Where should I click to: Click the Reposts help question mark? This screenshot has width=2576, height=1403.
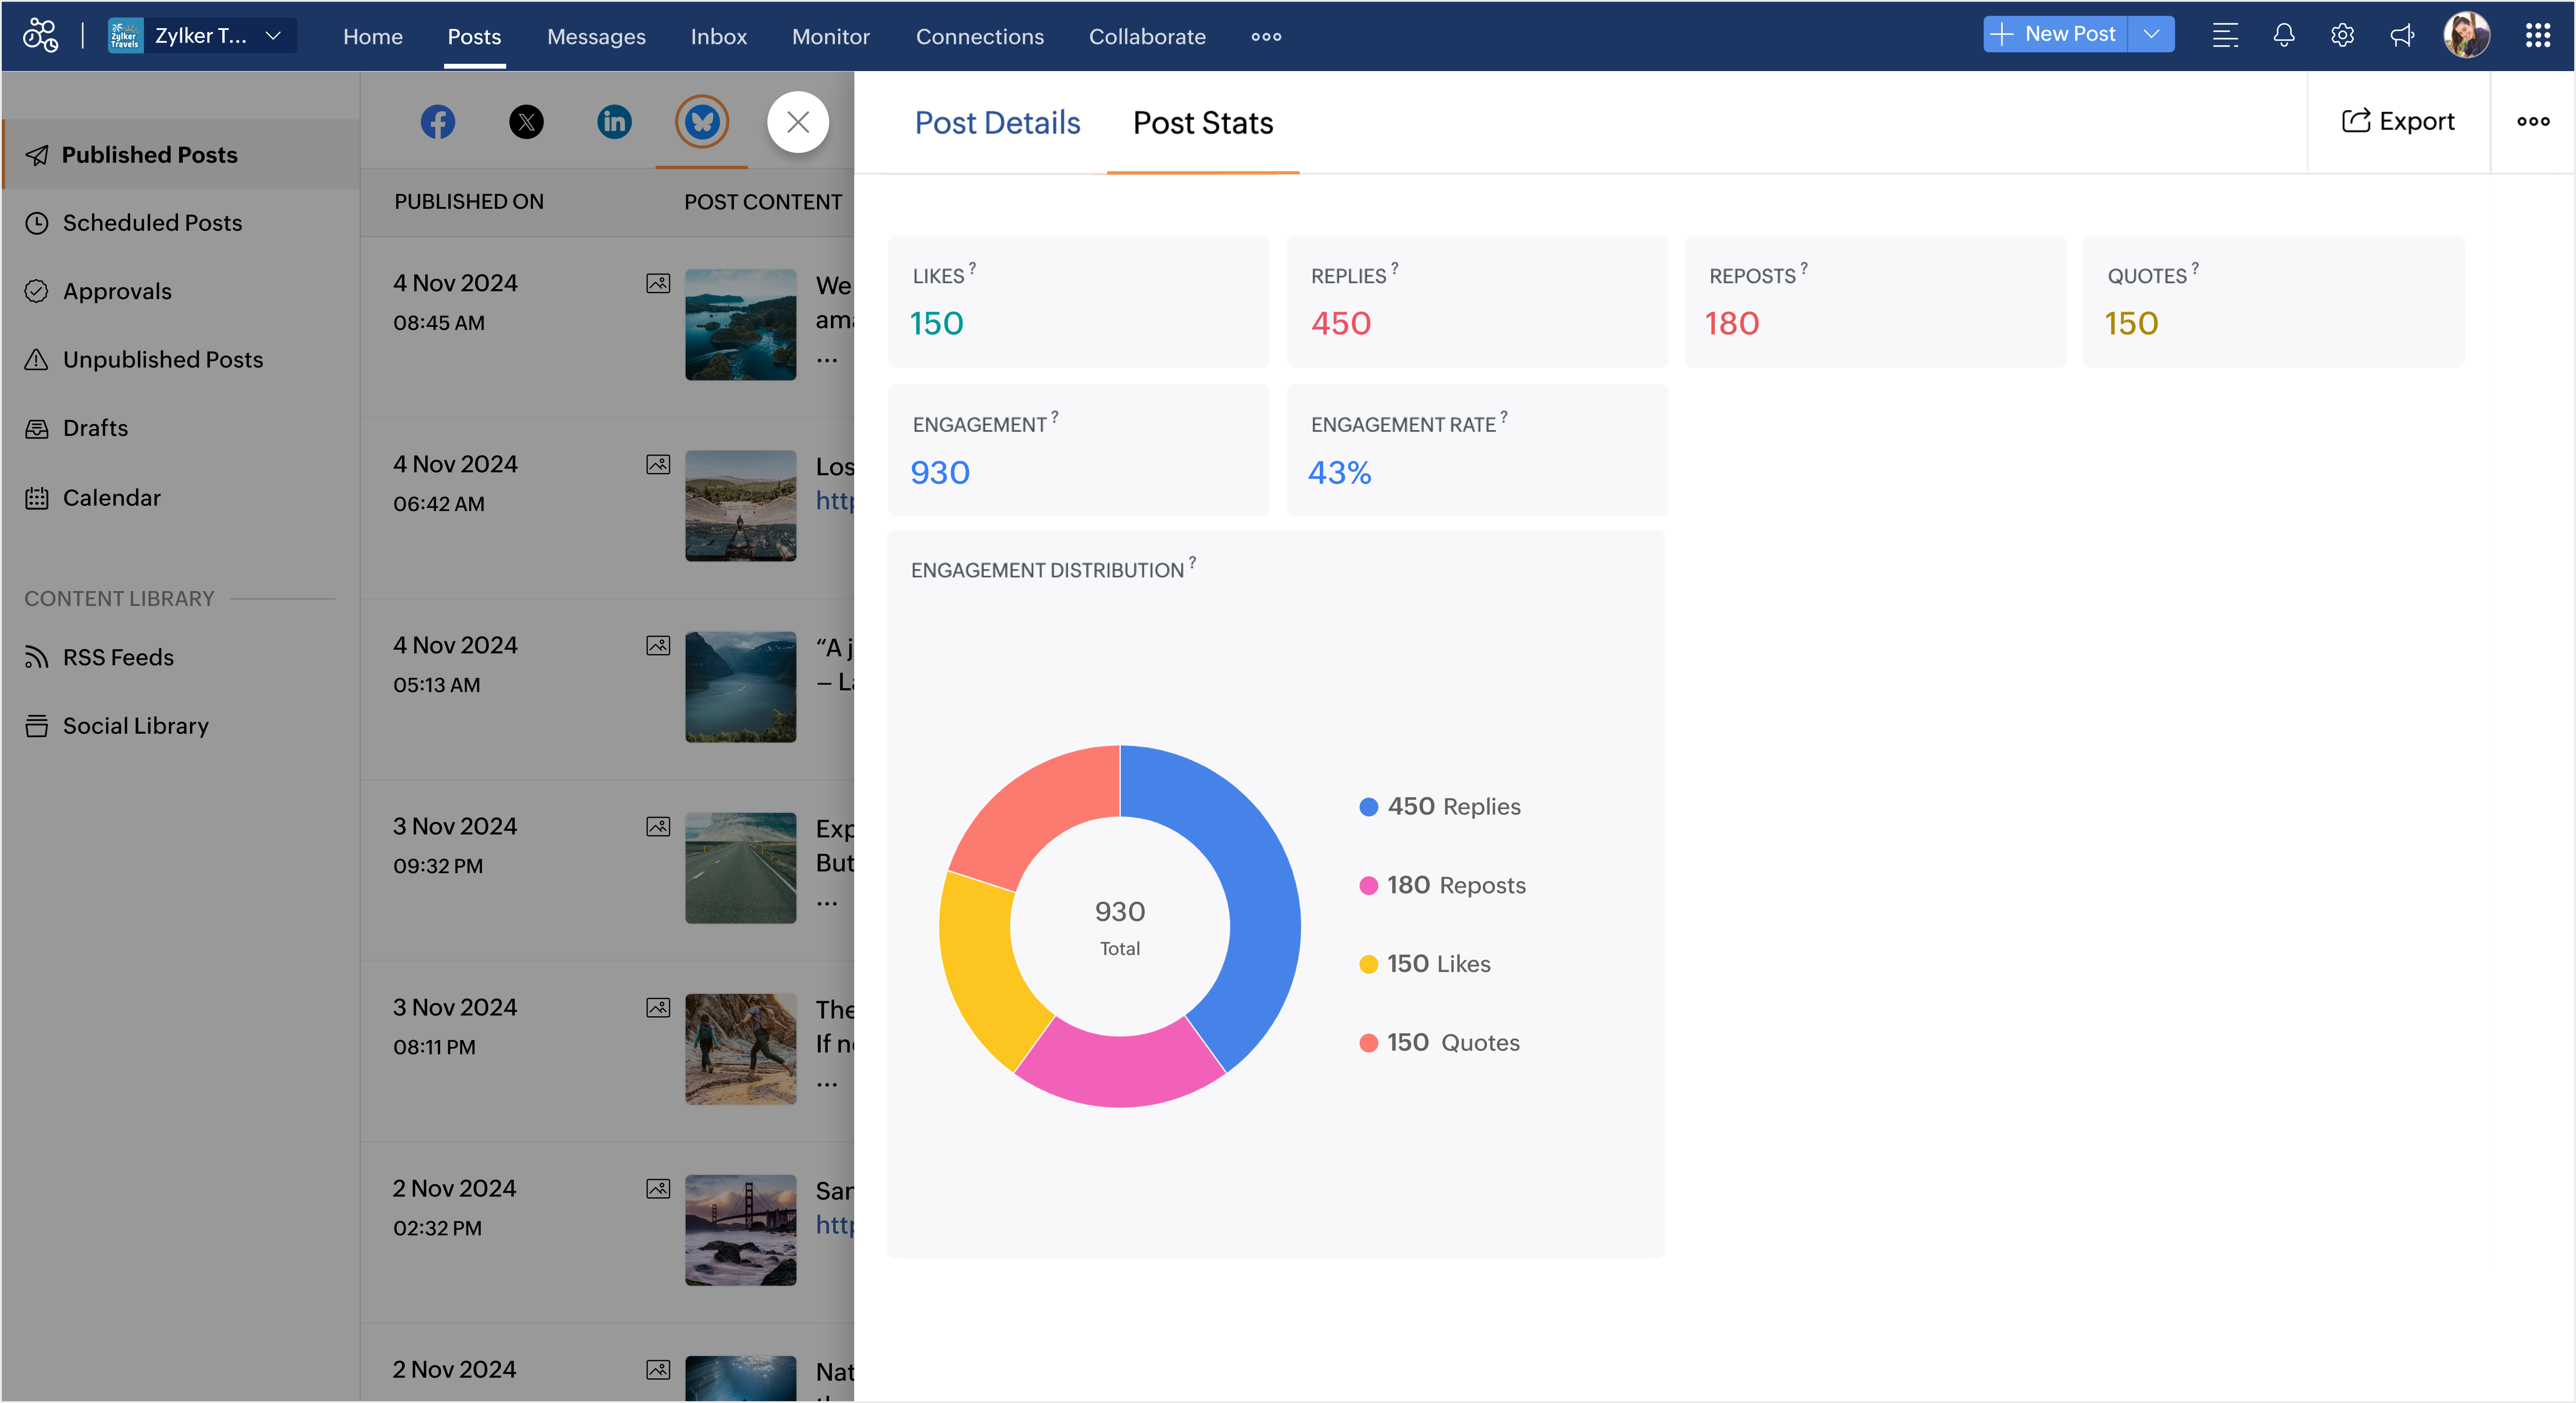(1804, 268)
